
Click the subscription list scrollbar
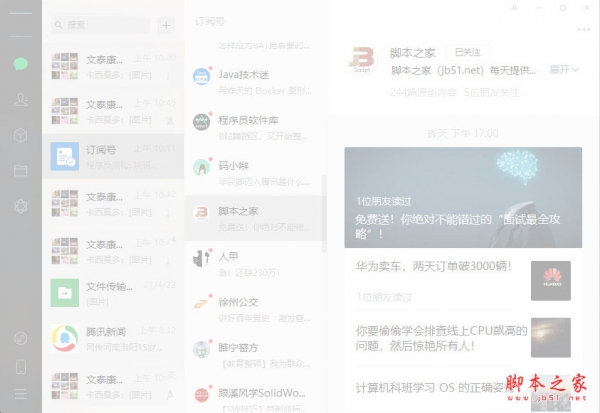pos(324,214)
